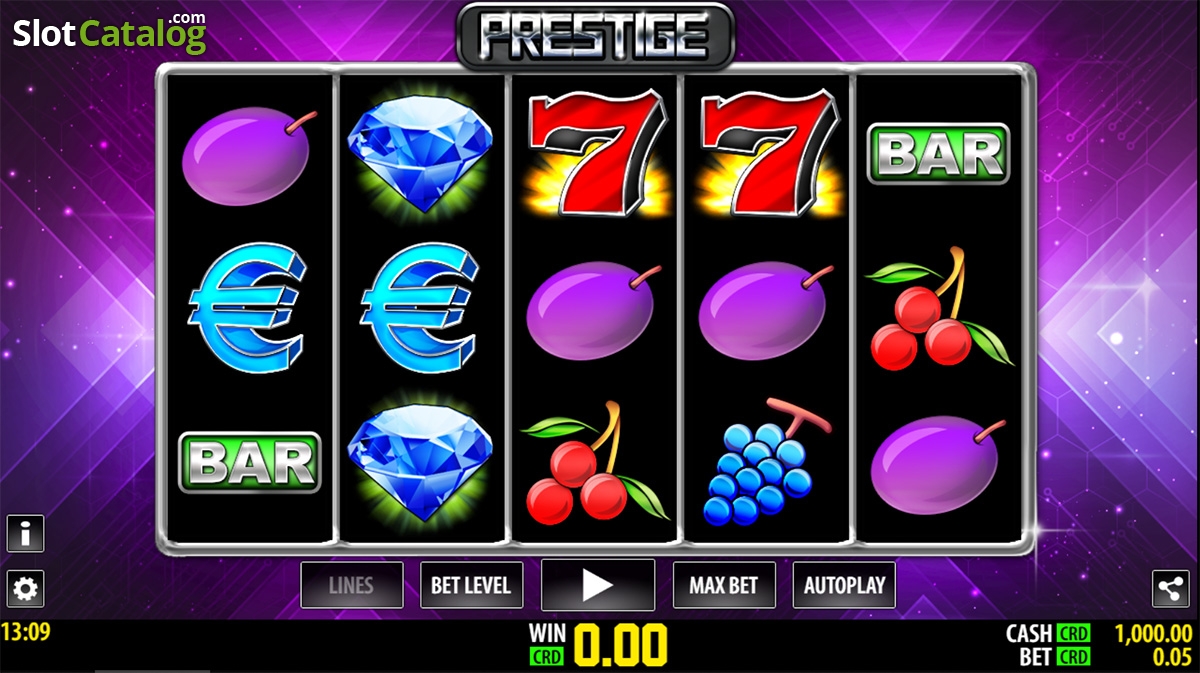Toggle bet currency CRD badge
The image size is (1200, 673).
coord(1073,657)
